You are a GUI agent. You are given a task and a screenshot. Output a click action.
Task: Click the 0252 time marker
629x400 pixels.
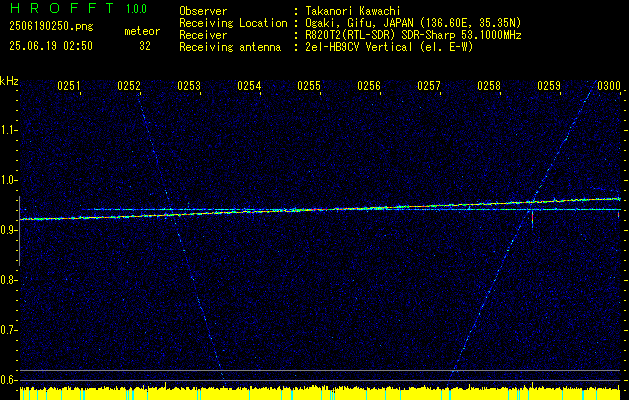coord(129,85)
